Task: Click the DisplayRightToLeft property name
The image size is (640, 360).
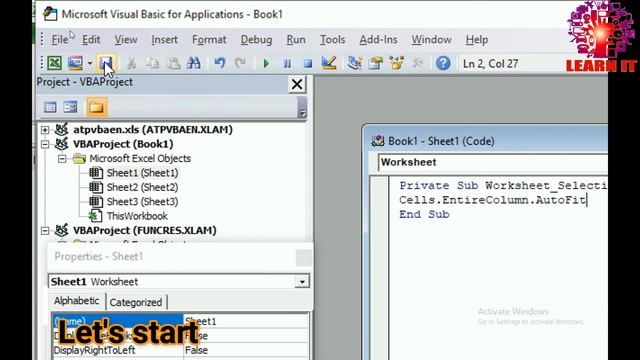Action: coord(118,350)
